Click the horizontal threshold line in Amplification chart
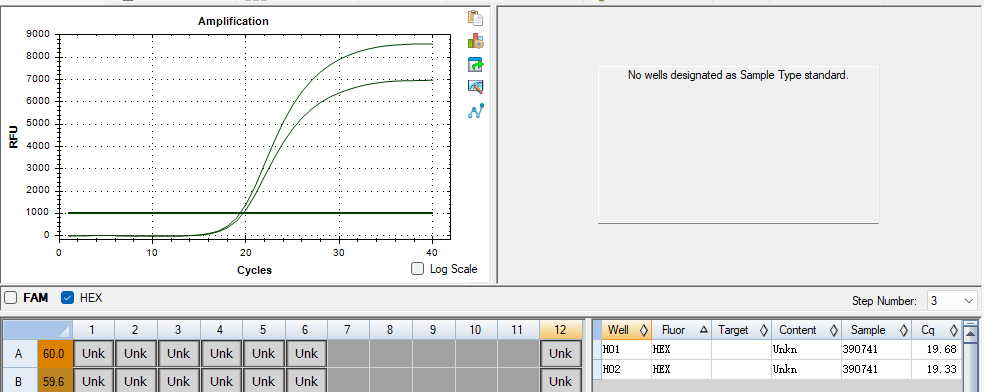 [250, 213]
